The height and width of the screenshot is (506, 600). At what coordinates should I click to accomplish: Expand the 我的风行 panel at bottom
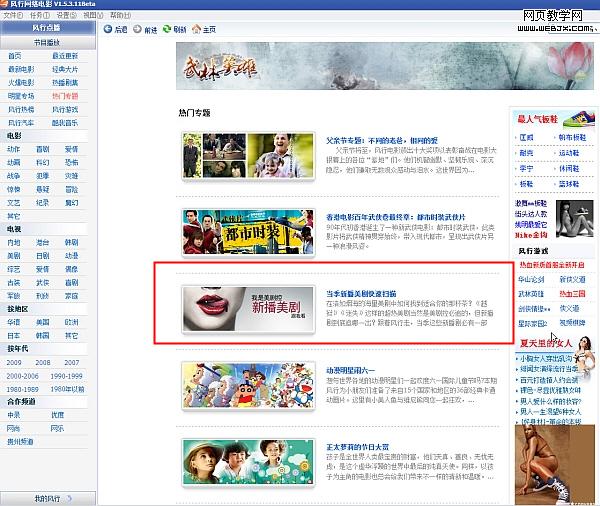[47, 497]
